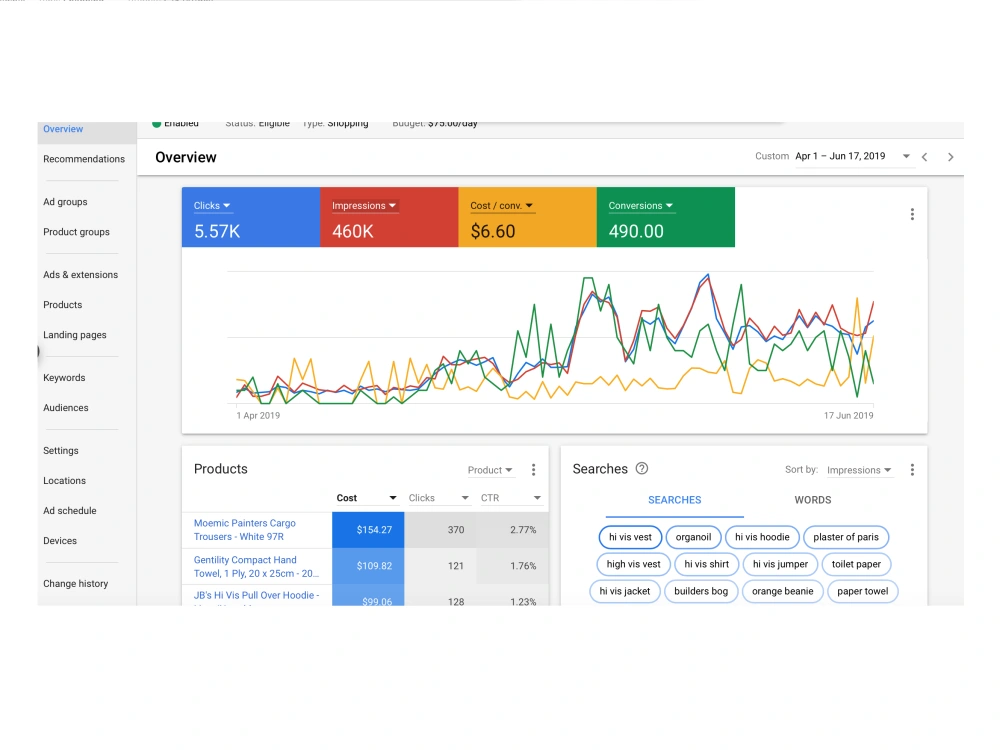
Task: Open Settings in the sidebar
Action: pos(61,450)
